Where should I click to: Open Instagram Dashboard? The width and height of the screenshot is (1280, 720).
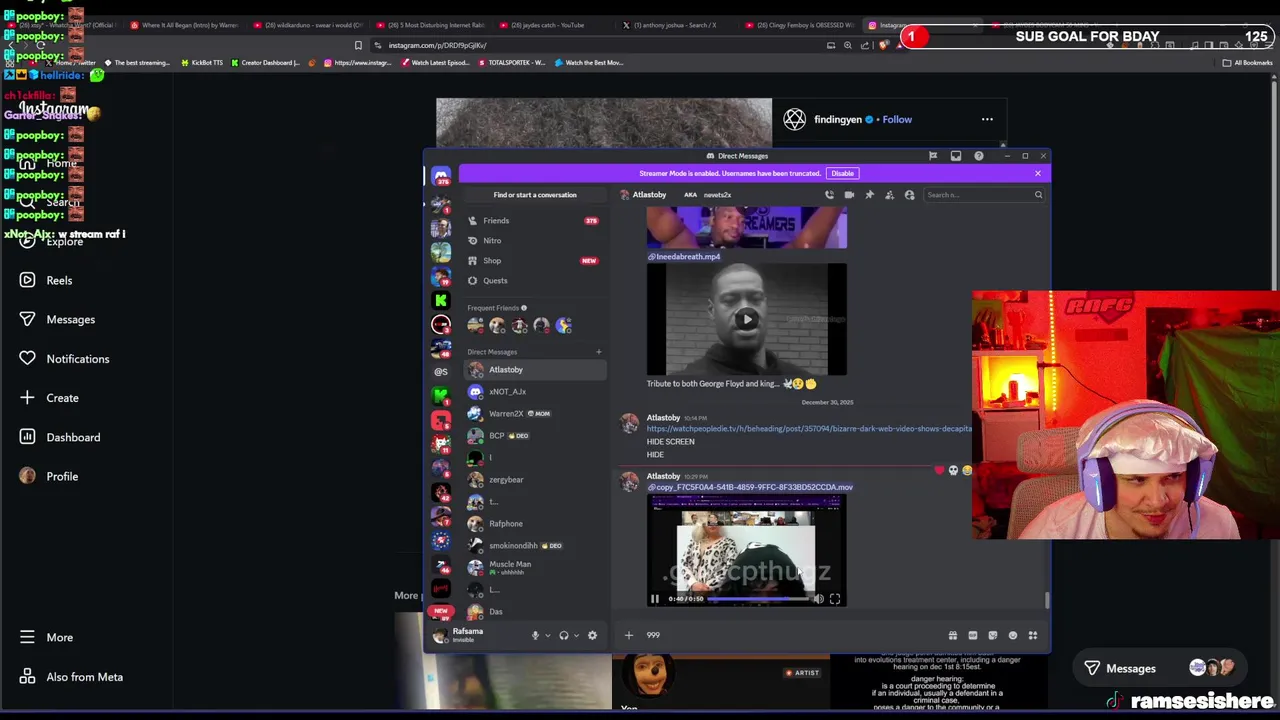click(x=60, y=437)
